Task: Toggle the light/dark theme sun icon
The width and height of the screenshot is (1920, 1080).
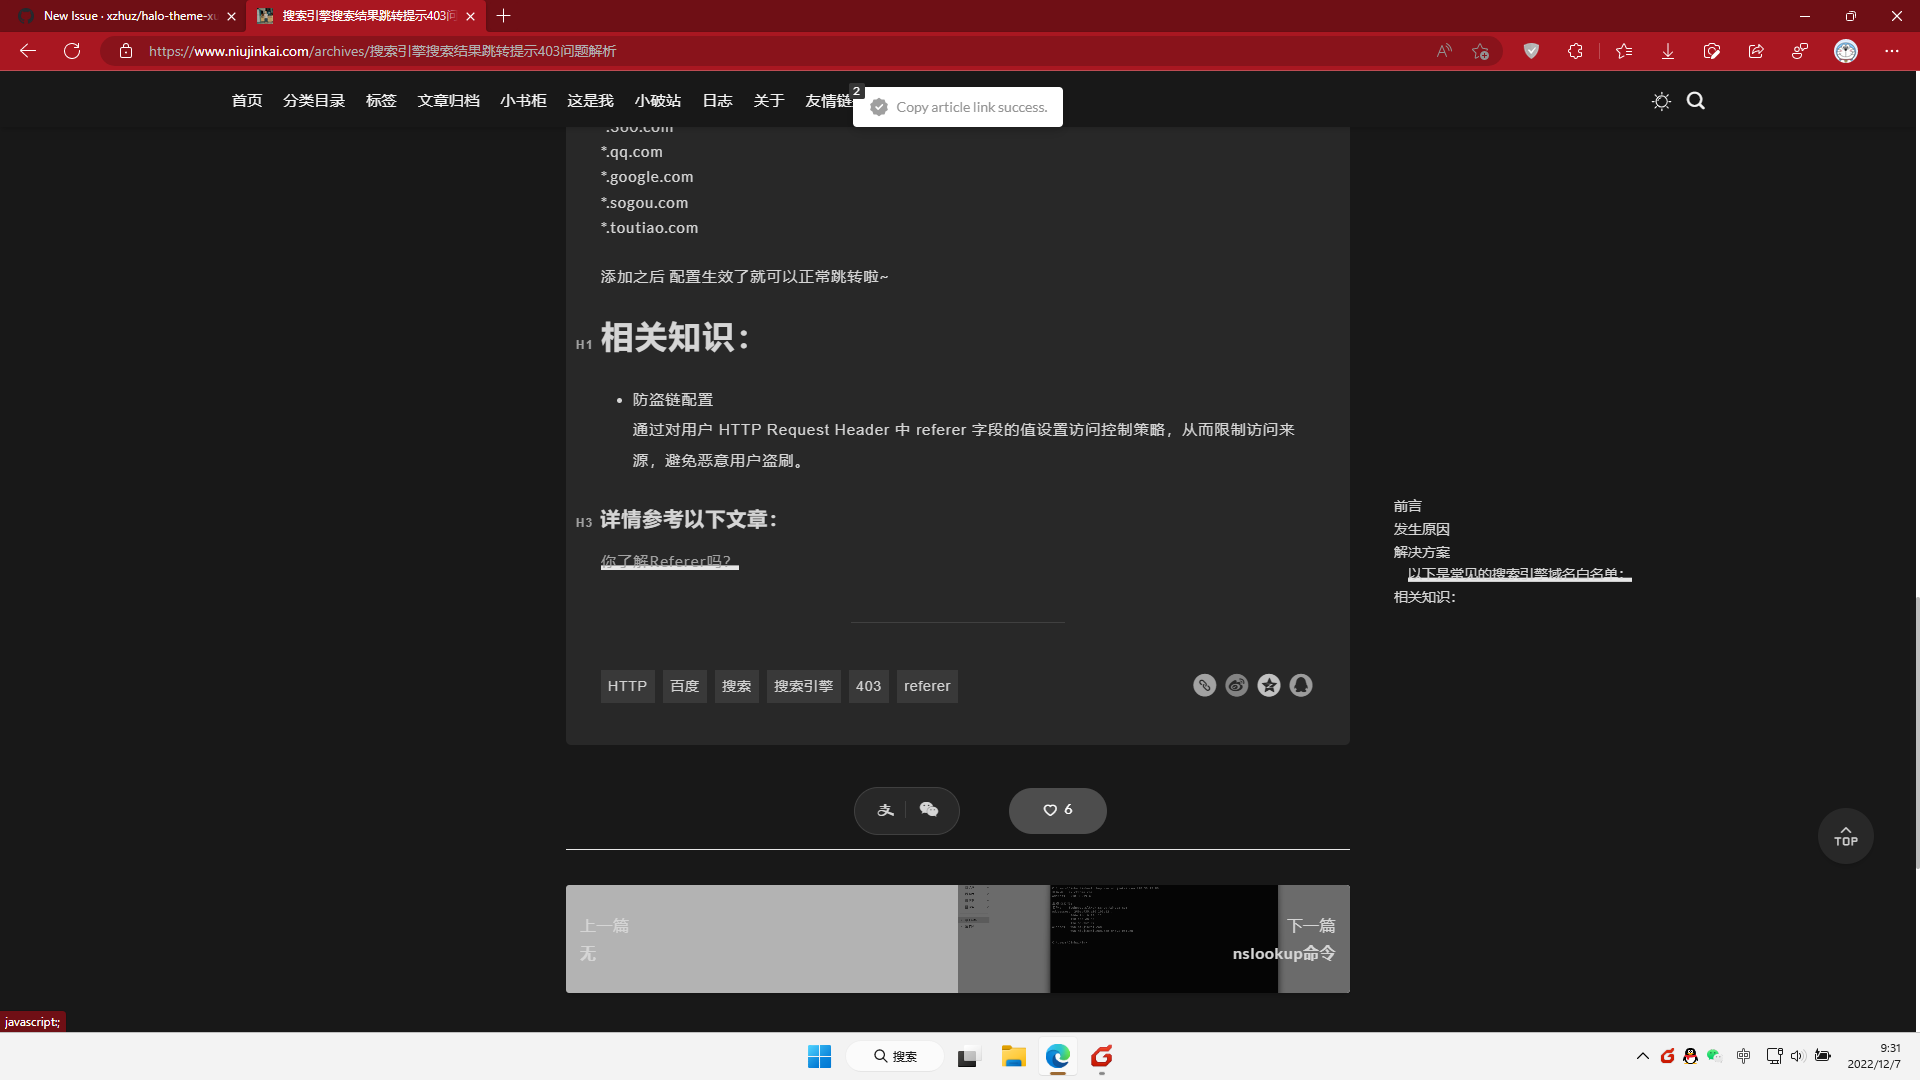Action: [x=1661, y=100]
